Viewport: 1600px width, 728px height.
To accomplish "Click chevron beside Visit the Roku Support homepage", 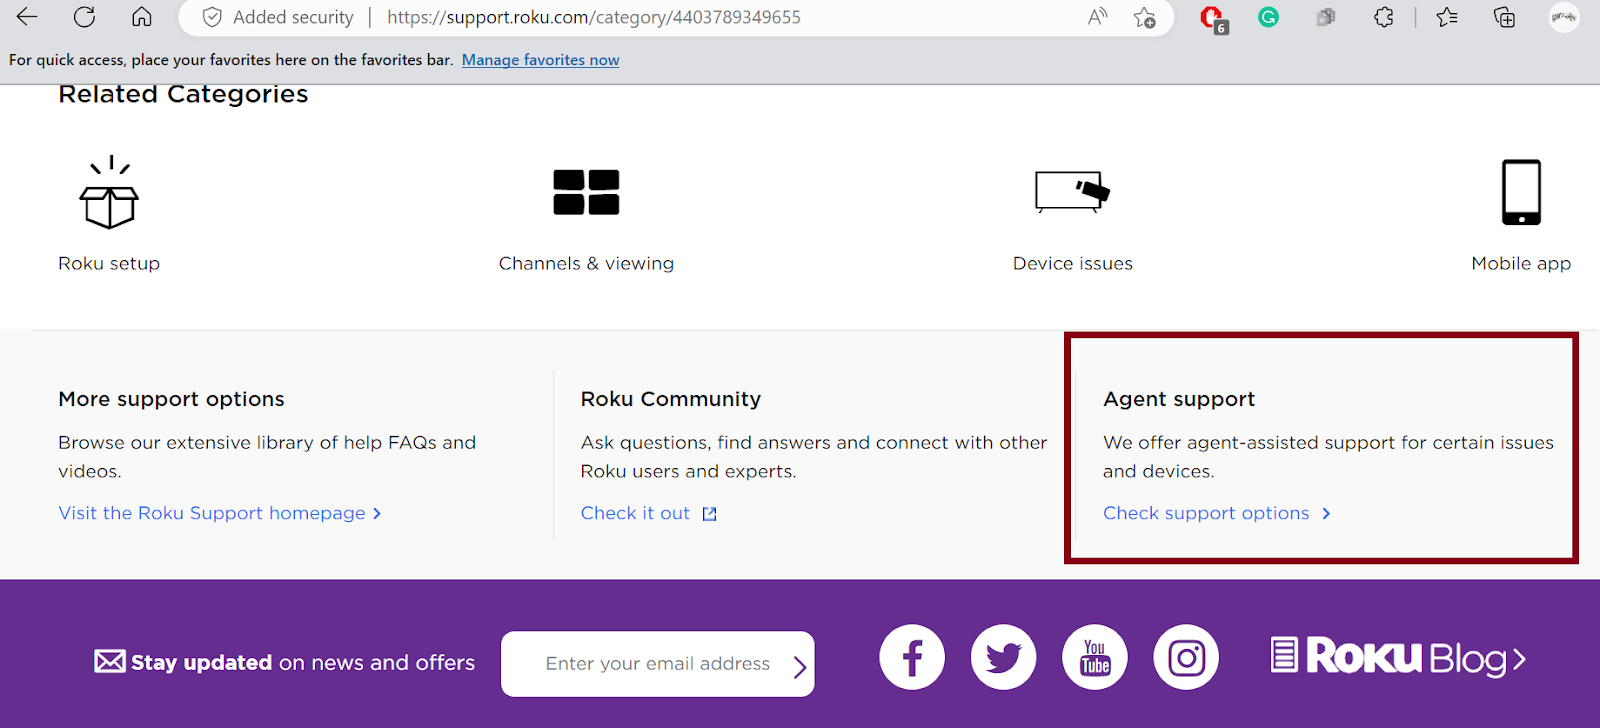I will click(377, 514).
